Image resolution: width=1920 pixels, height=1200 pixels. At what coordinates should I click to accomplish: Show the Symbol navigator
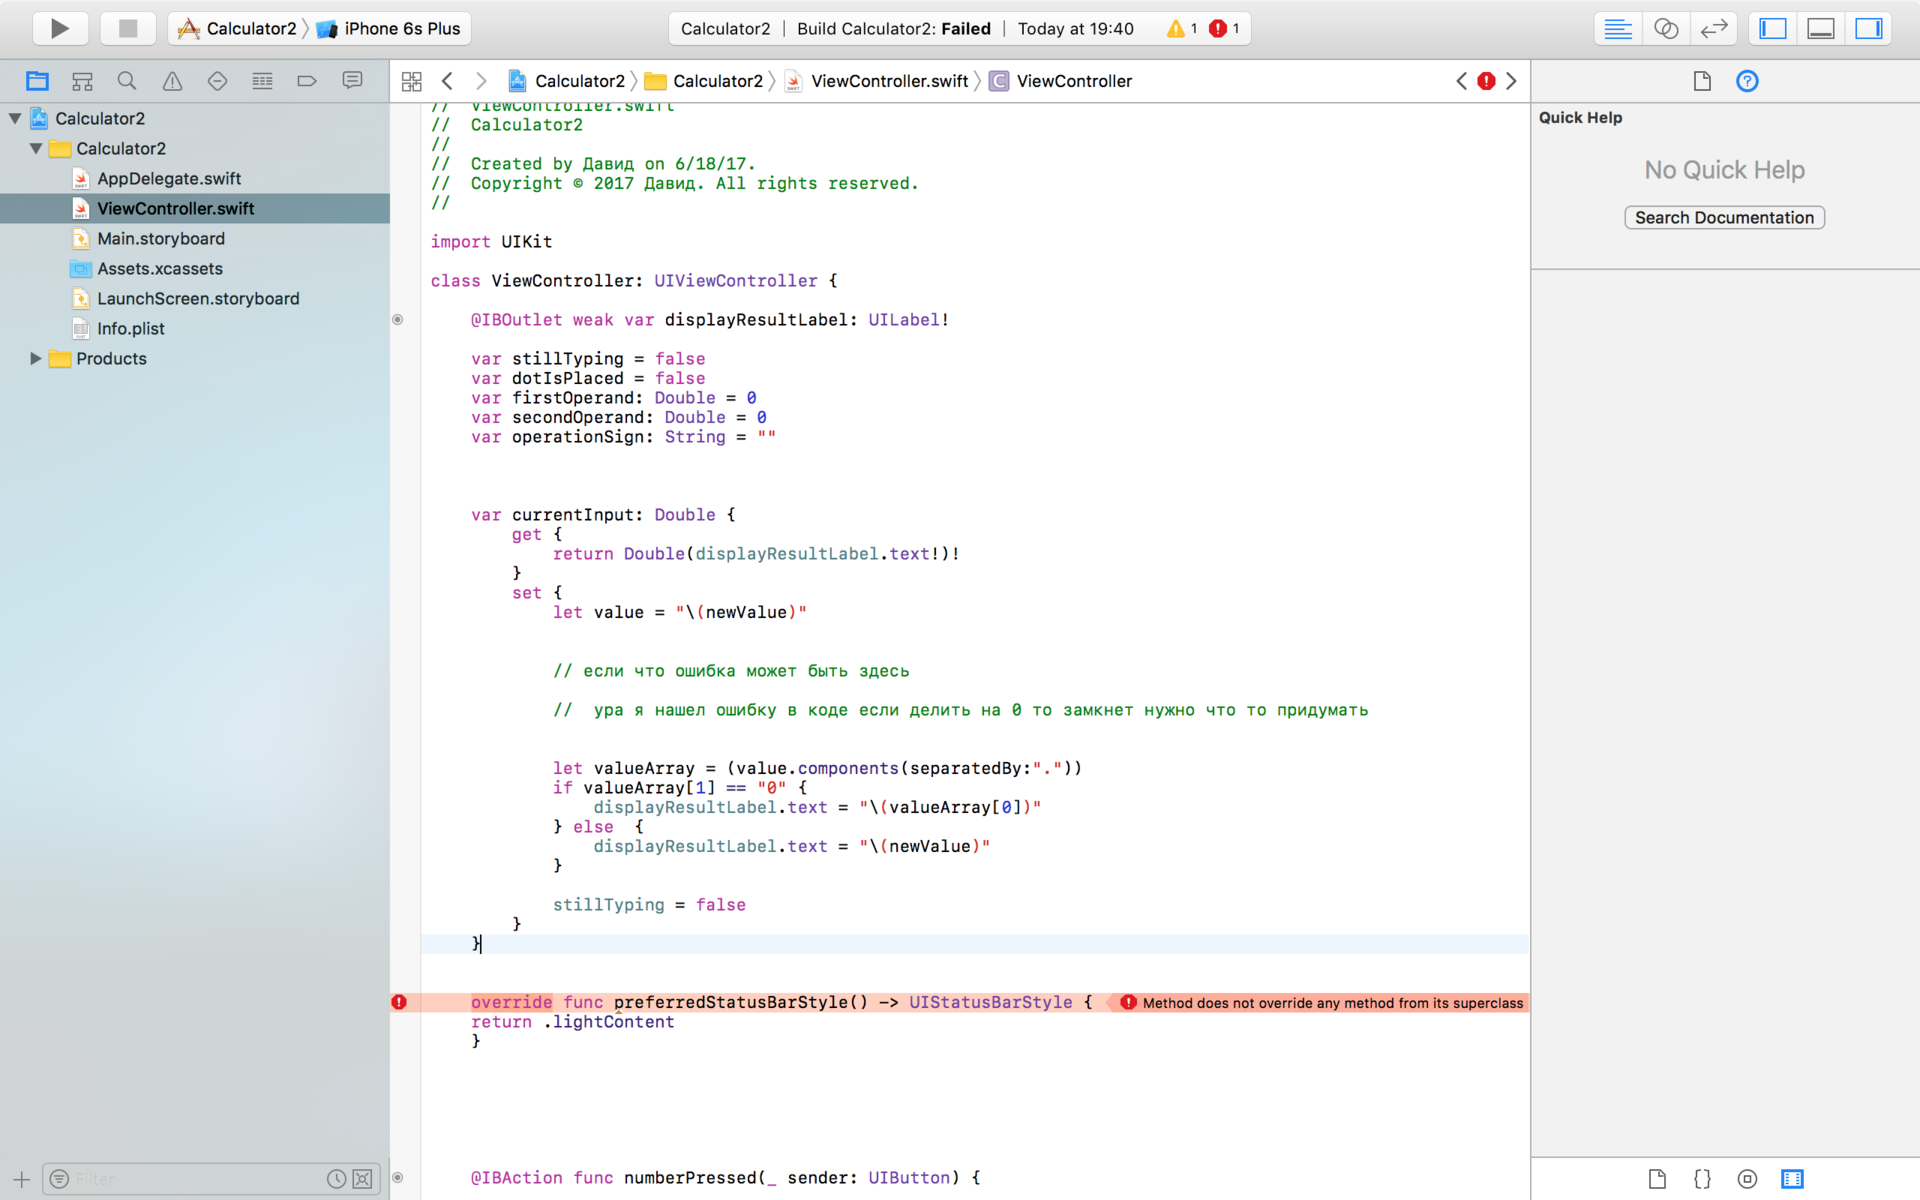pyautogui.click(x=82, y=81)
